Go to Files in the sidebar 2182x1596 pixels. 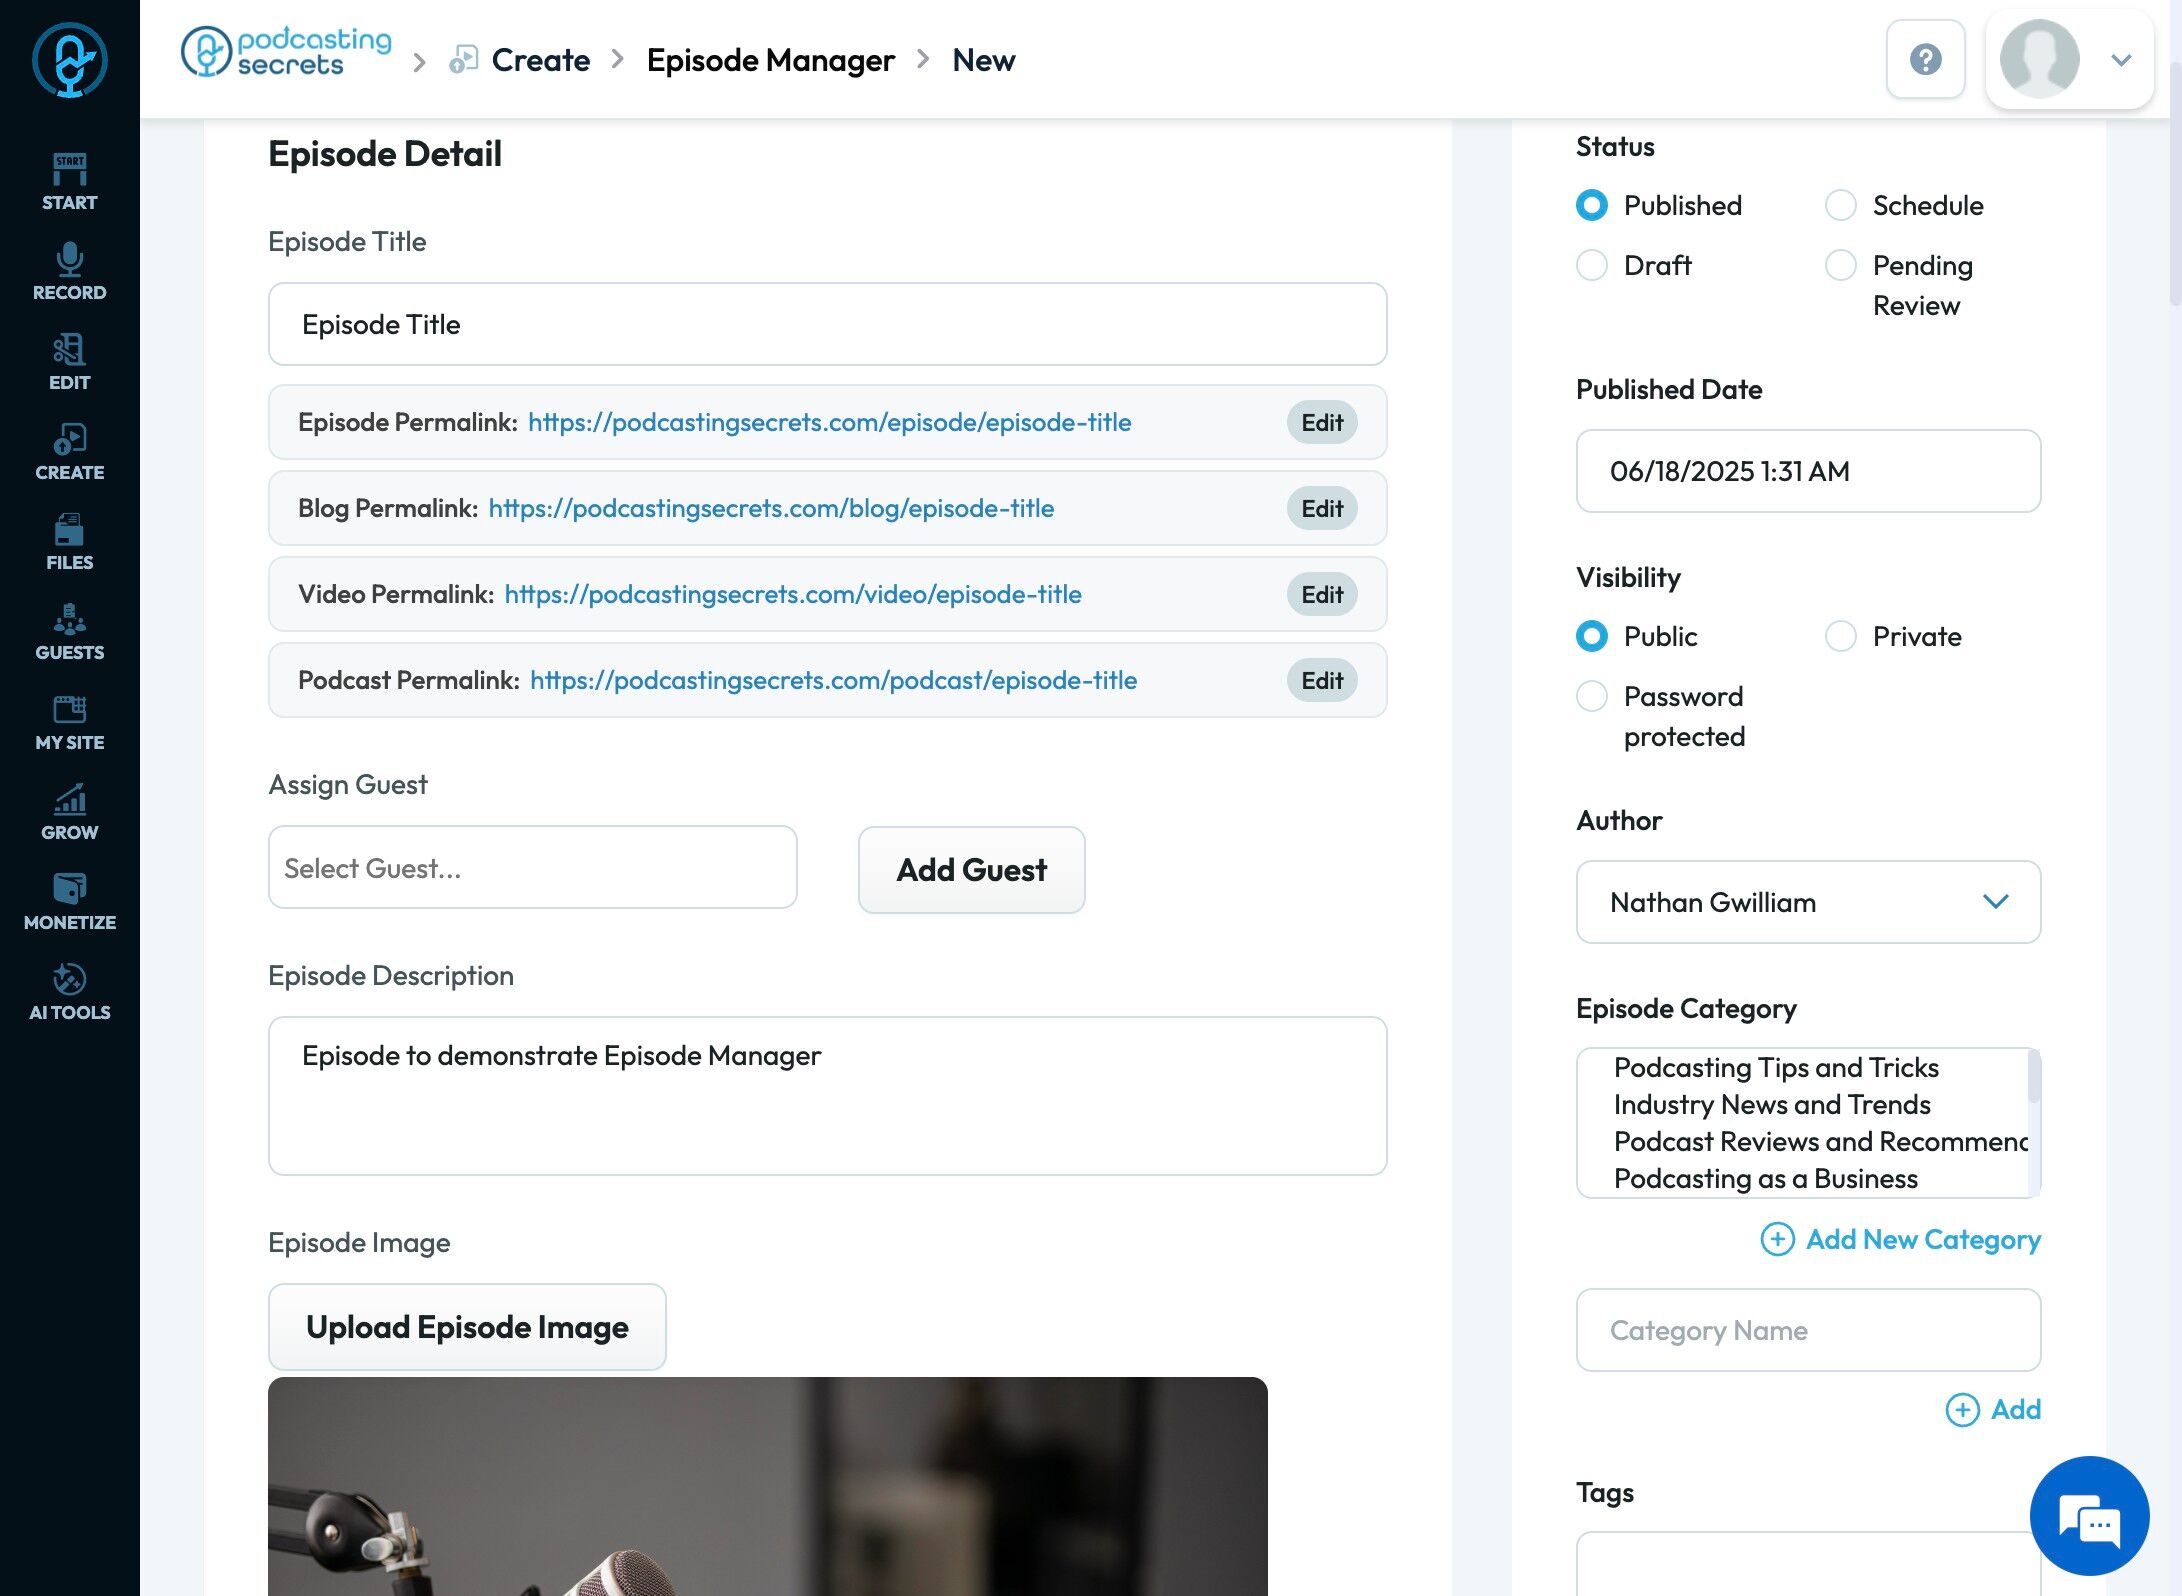69,541
